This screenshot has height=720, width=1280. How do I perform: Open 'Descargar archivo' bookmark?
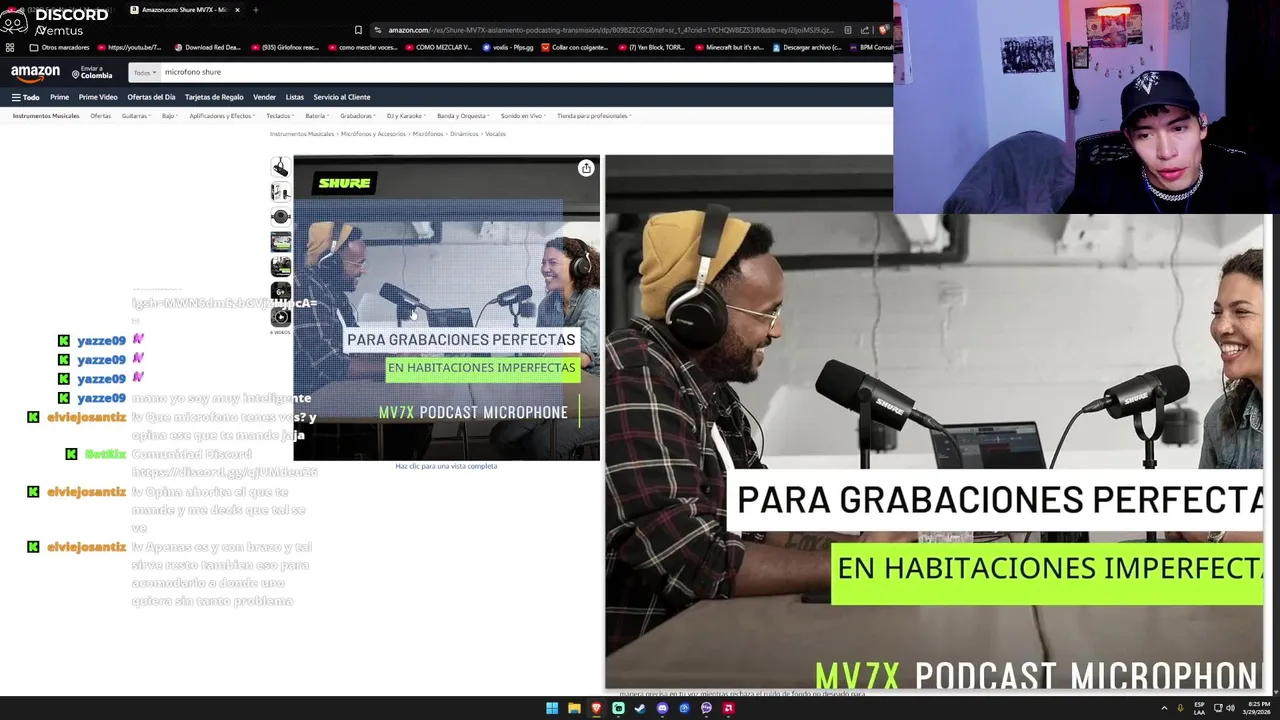(x=808, y=47)
